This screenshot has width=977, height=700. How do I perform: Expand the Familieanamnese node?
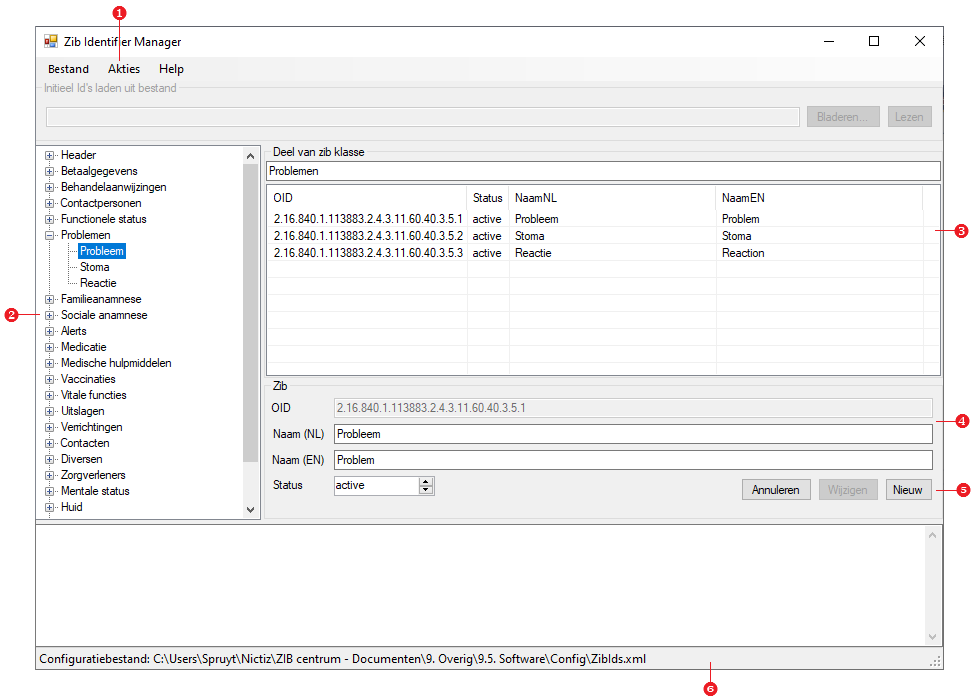pyautogui.click(x=49, y=299)
